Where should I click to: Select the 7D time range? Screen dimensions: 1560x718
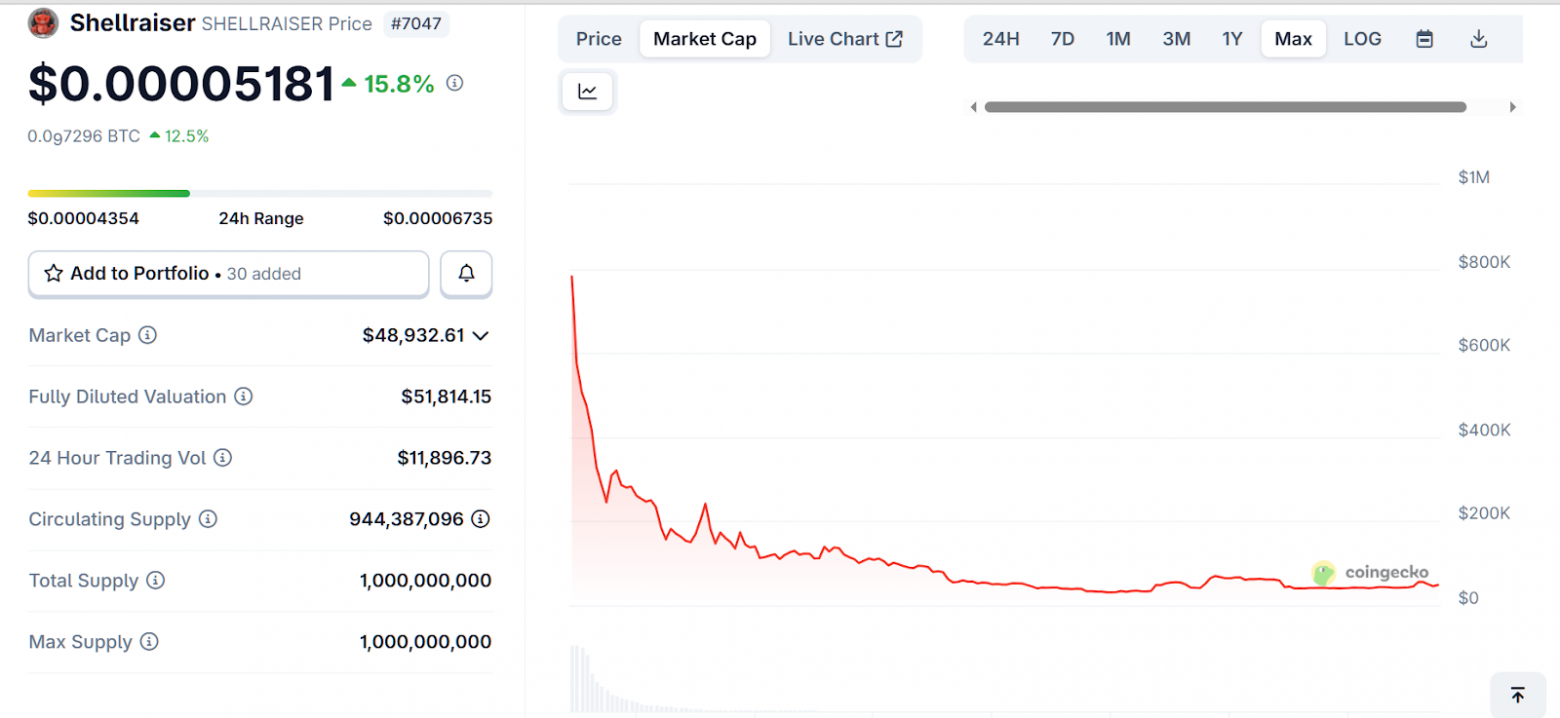coord(1062,39)
